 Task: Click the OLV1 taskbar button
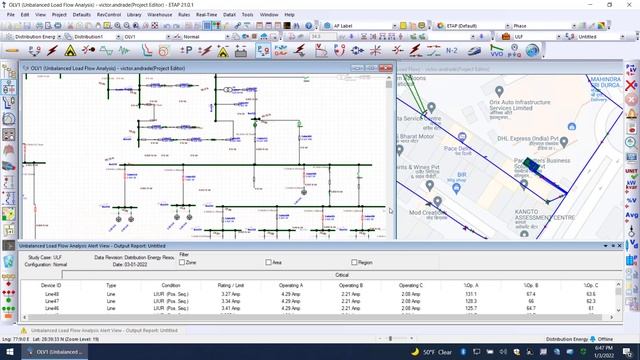point(55,352)
